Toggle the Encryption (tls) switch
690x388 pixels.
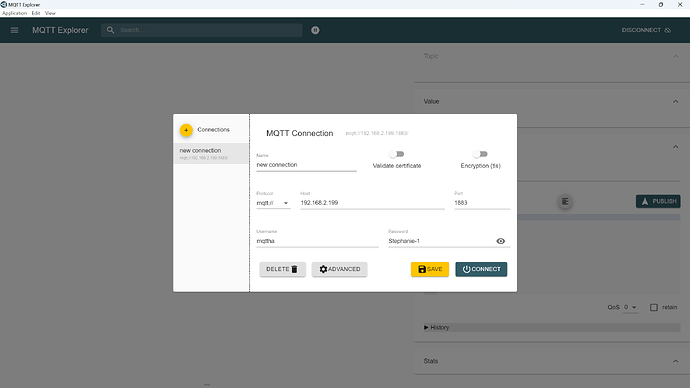click(x=480, y=154)
